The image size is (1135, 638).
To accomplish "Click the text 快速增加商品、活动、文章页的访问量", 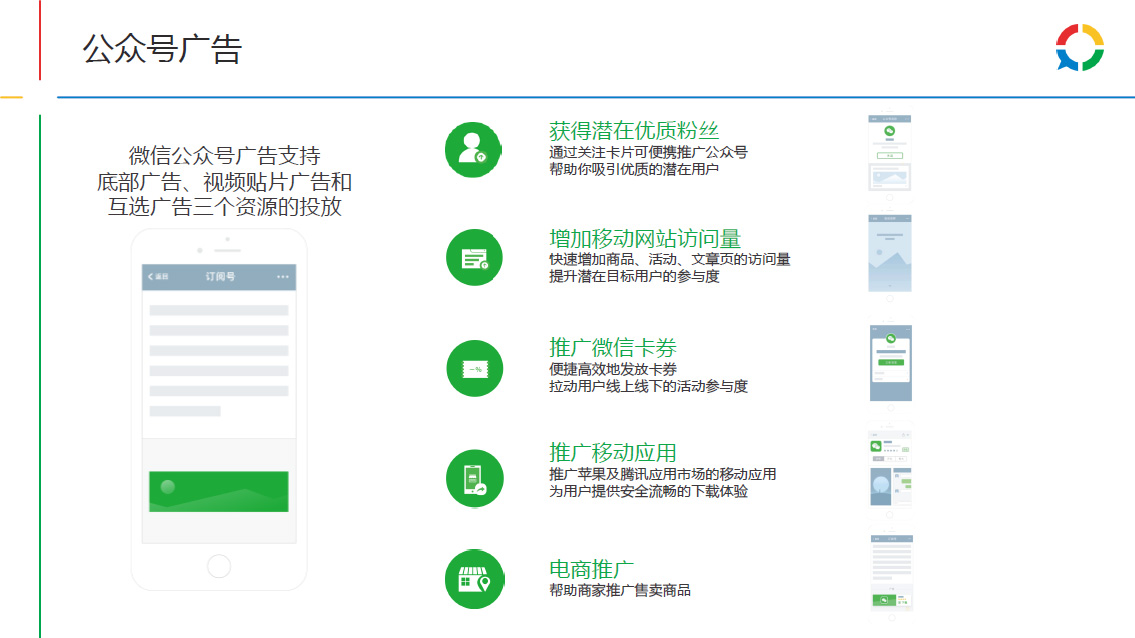I will (x=670, y=260).
